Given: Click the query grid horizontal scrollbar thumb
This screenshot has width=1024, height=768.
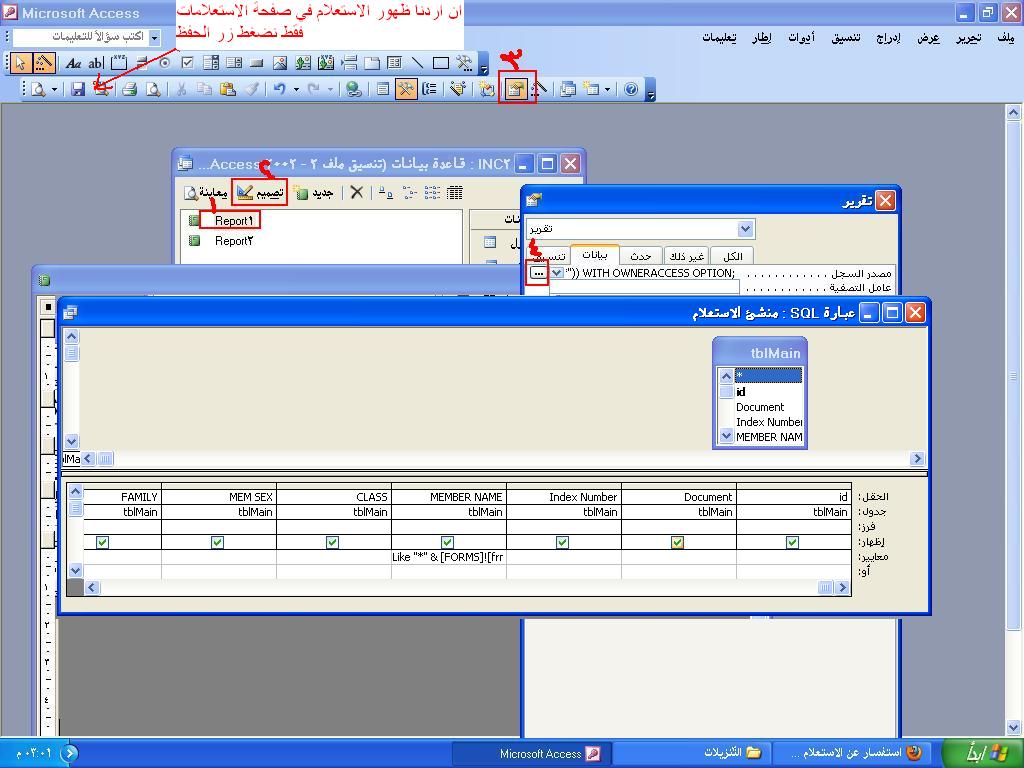Looking at the screenshot, I should click(825, 587).
